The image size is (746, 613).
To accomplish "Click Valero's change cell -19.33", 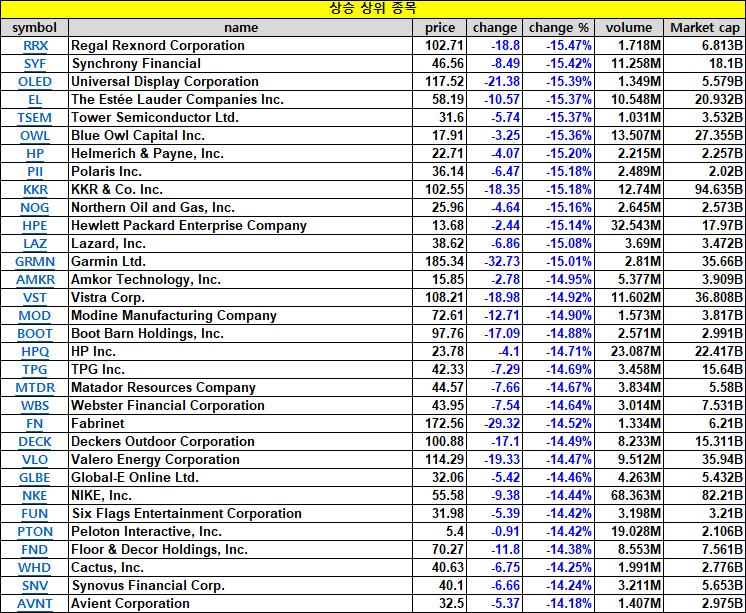I will 495,460.
